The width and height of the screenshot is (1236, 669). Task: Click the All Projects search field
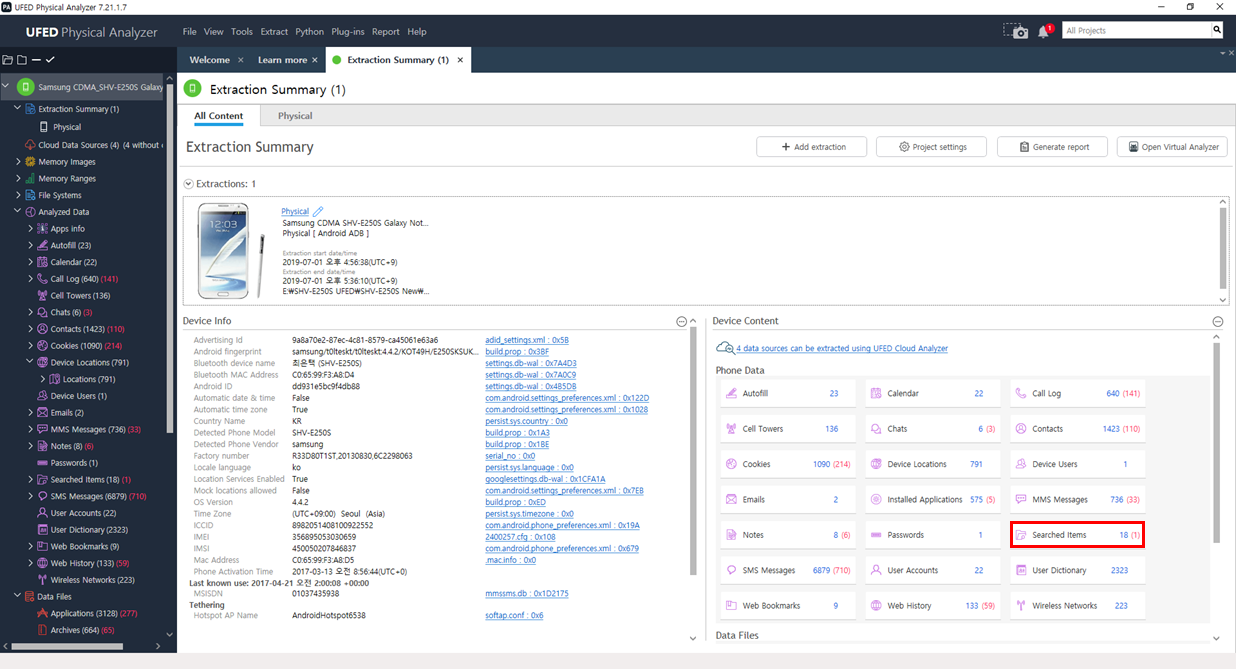tap(1135, 31)
